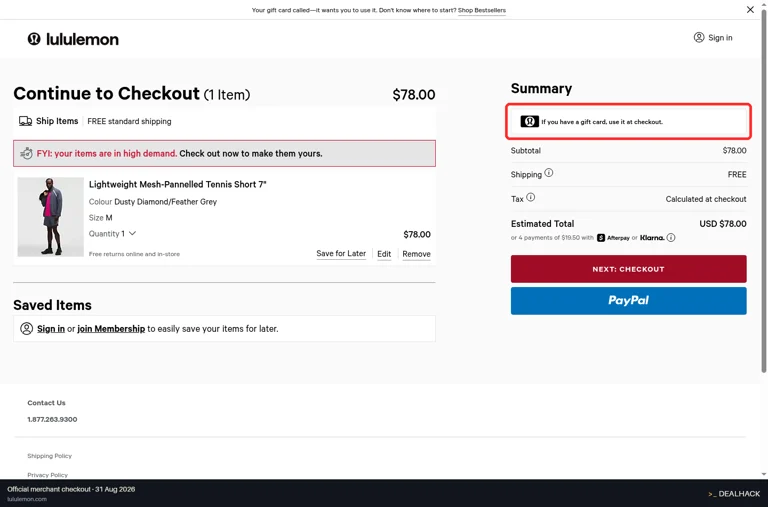The image size is (768, 507).
Task: Click join Membership link
Action: pyautogui.click(x=111, y=329)
